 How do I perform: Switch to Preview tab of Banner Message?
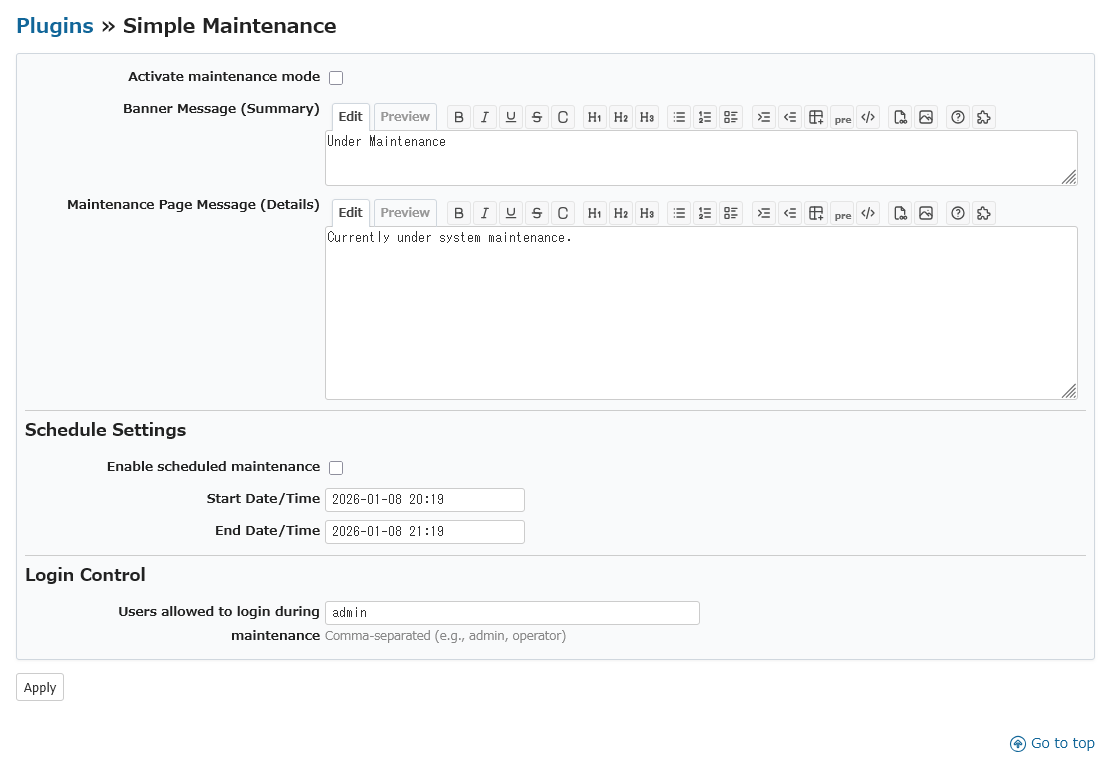coord(405,117)
